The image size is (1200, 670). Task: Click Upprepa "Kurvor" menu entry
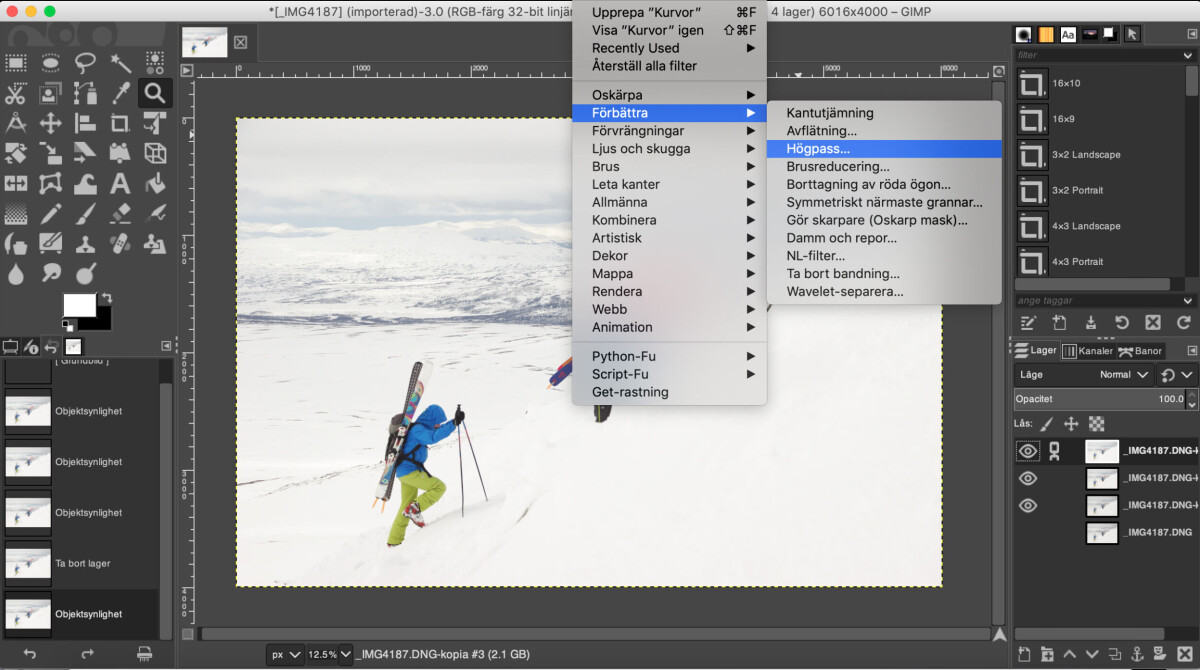point(669,12)
